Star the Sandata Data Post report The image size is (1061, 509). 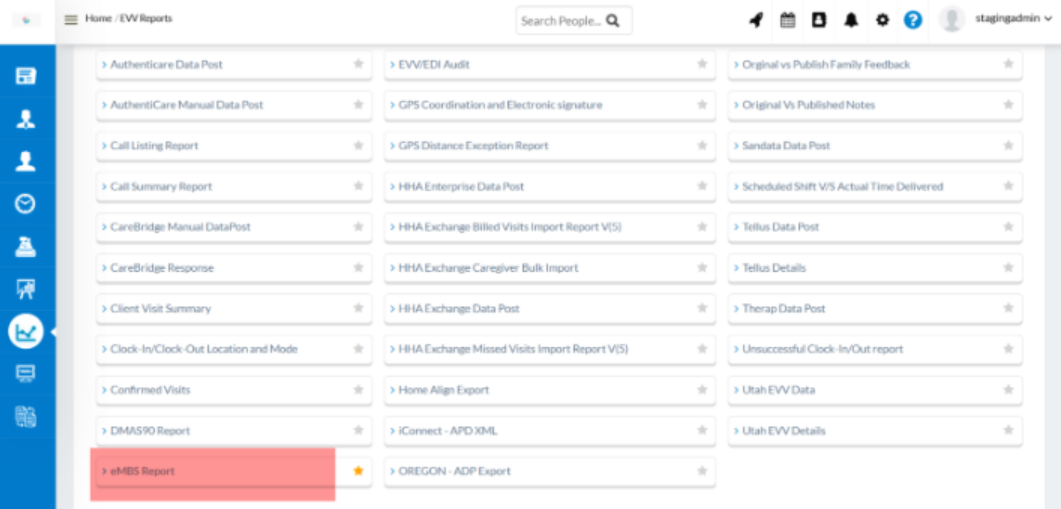(x=1008, y=146)
